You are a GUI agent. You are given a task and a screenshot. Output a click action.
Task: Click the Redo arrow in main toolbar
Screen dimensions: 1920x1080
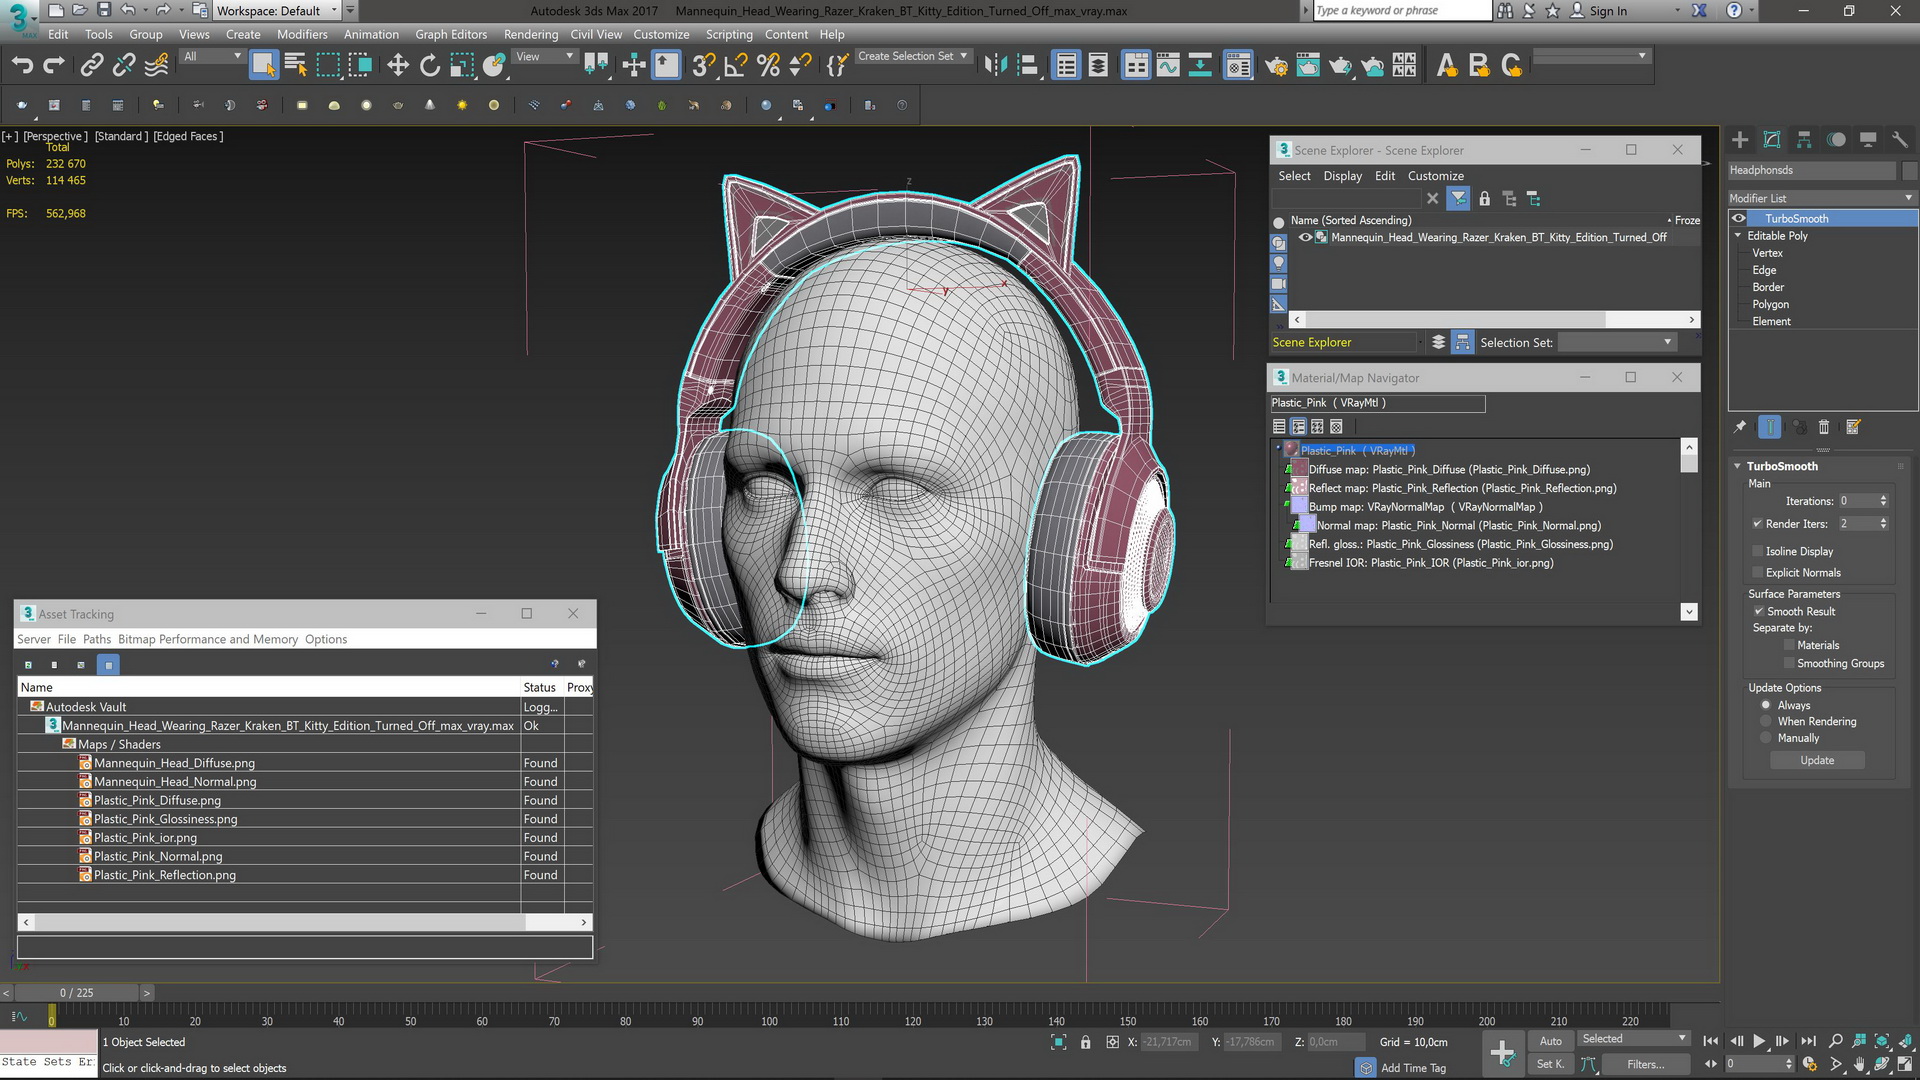[54, 66]
